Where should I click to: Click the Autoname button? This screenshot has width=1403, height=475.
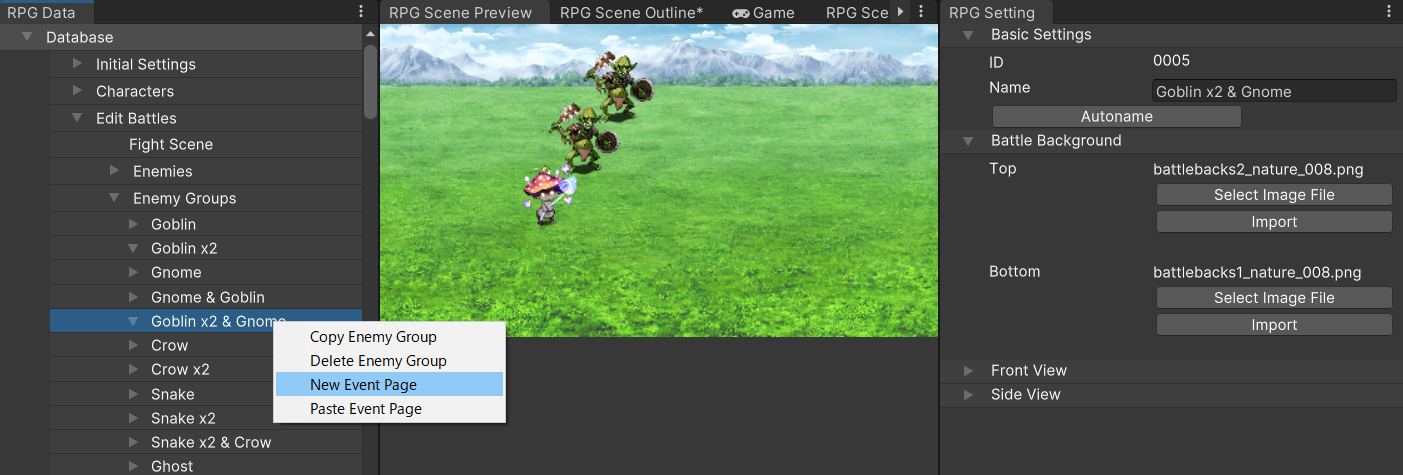coord(1117,117)
